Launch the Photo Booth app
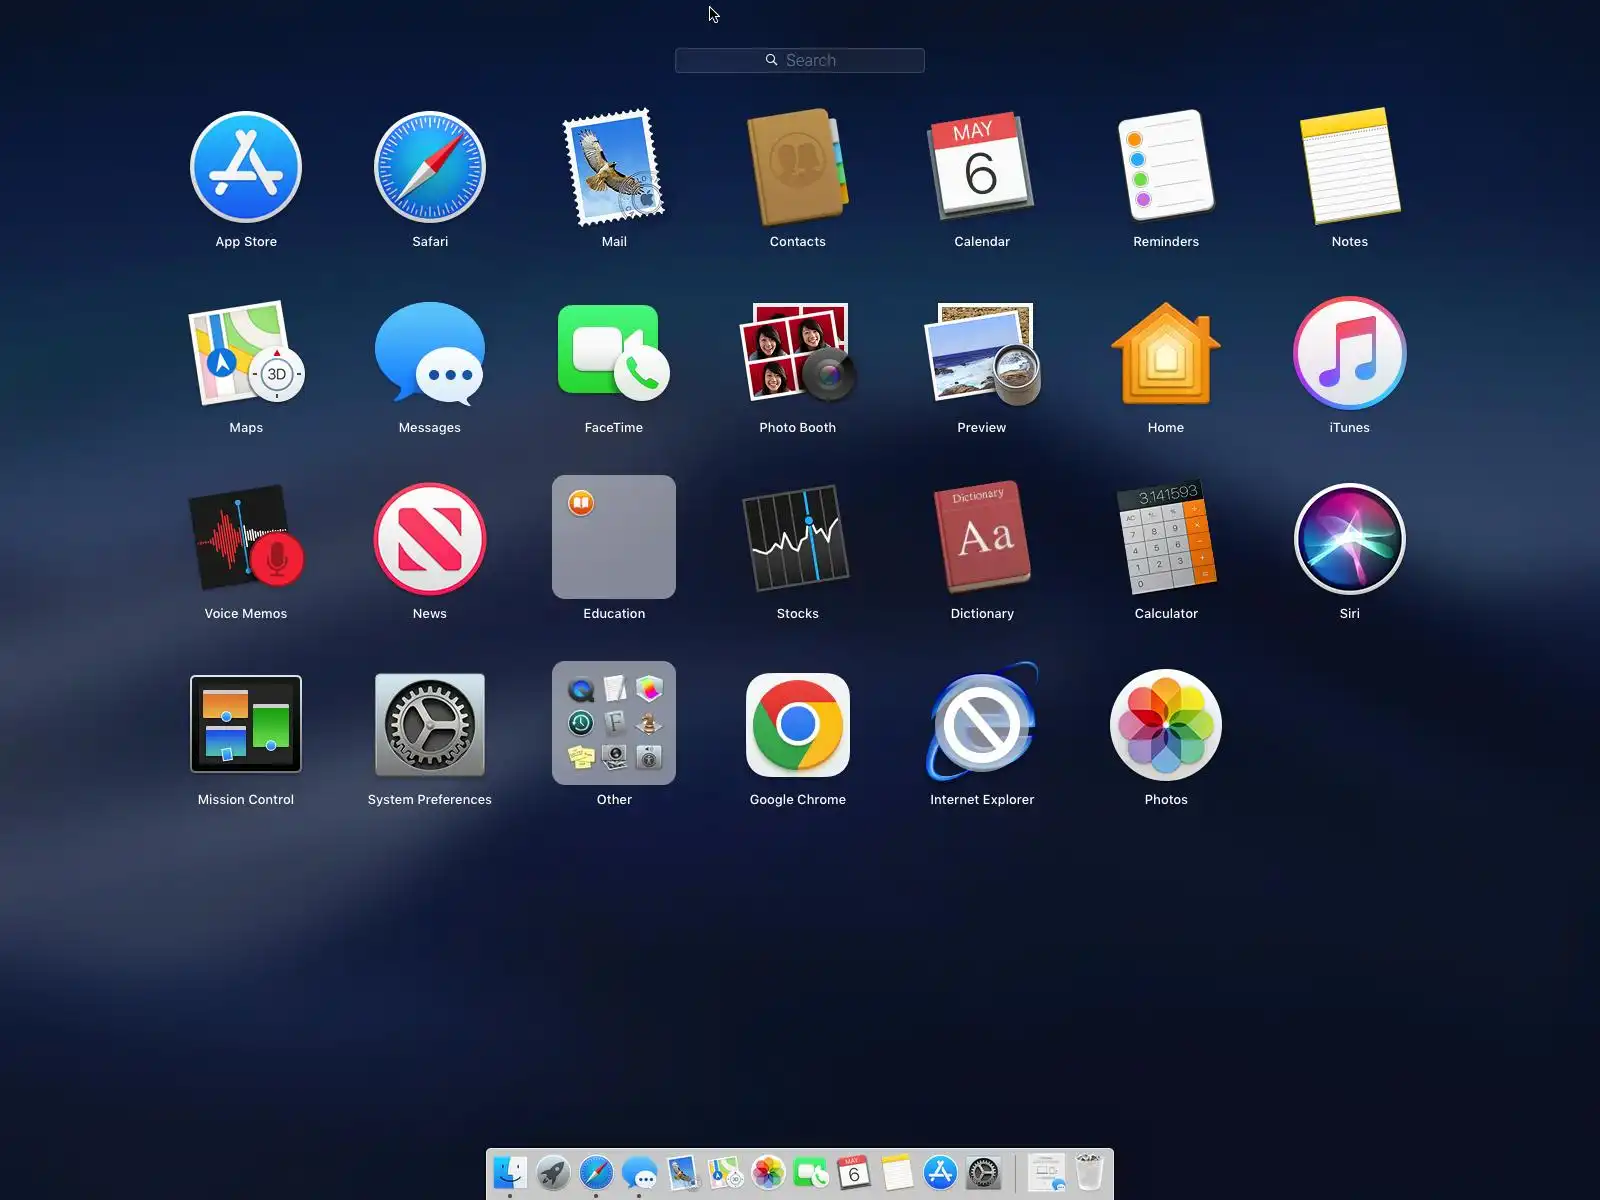Screen dimensions: 1600x1200 tap(798, 353)
